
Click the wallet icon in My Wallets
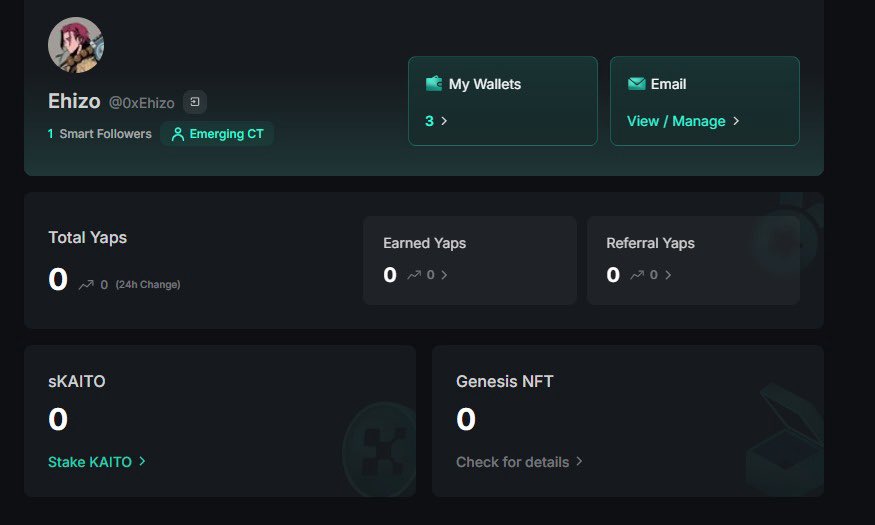(x=434, y=84)
